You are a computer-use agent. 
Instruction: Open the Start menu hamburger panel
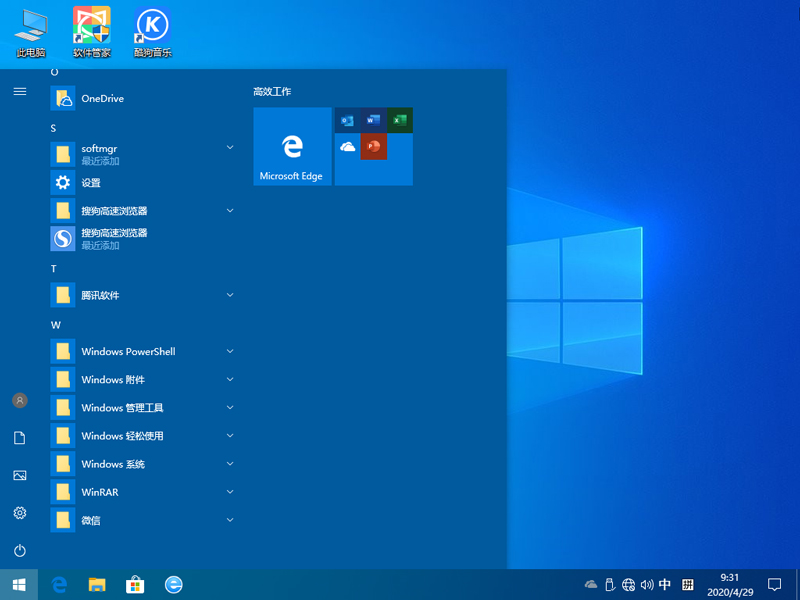click(20, 91)
